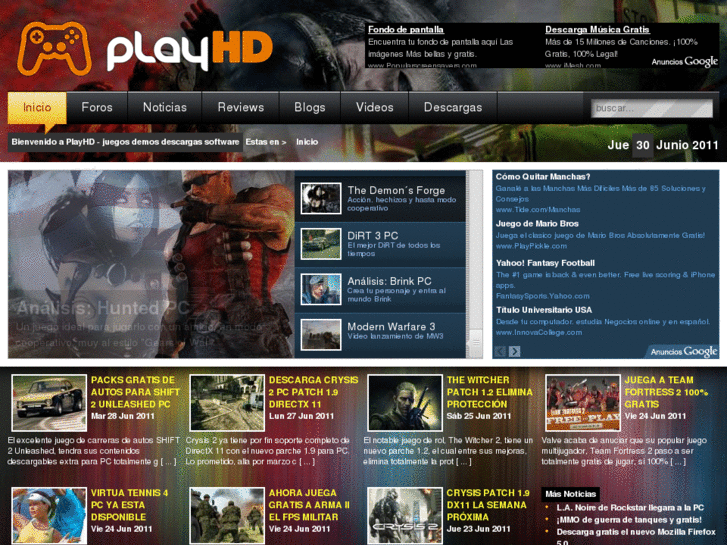Viewport: 727px width, 545px height.
Task: Visit www.Tide.com/Manchas link
Action: click(538, 210)
